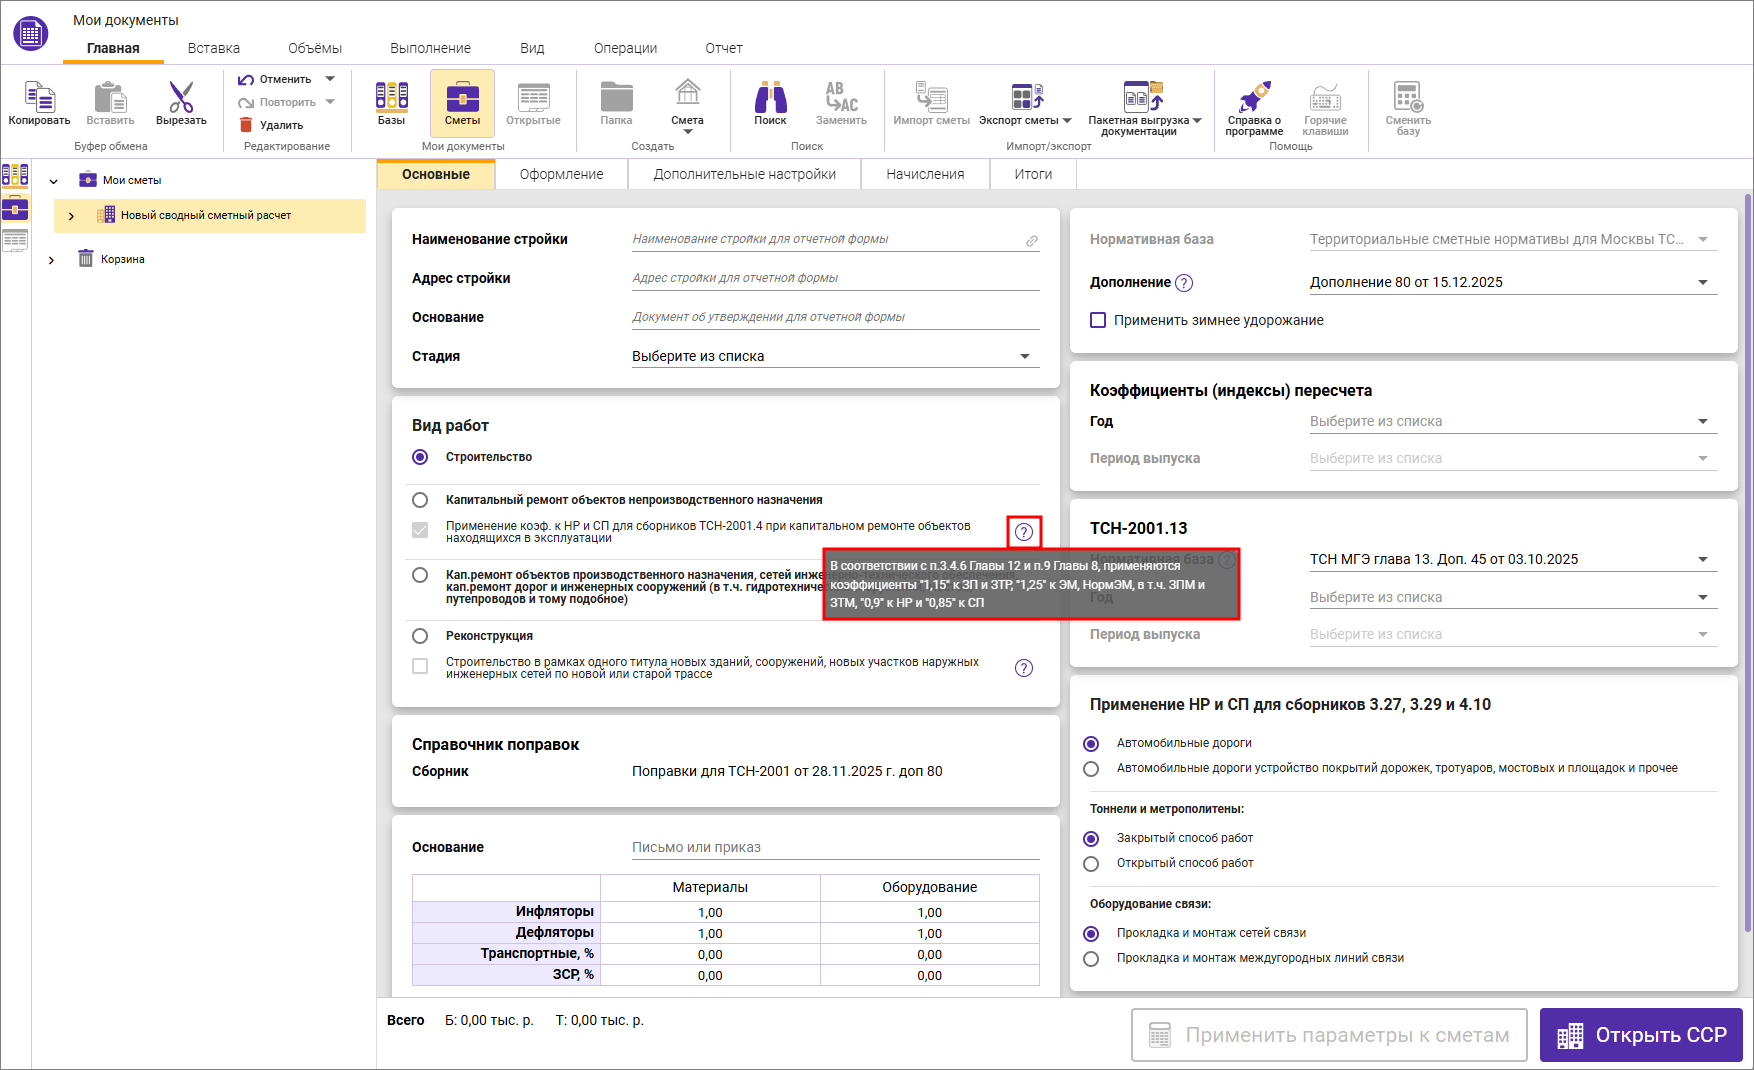
Task: Click the Открыть ССР button
Action: (x=1641, y=1035)
